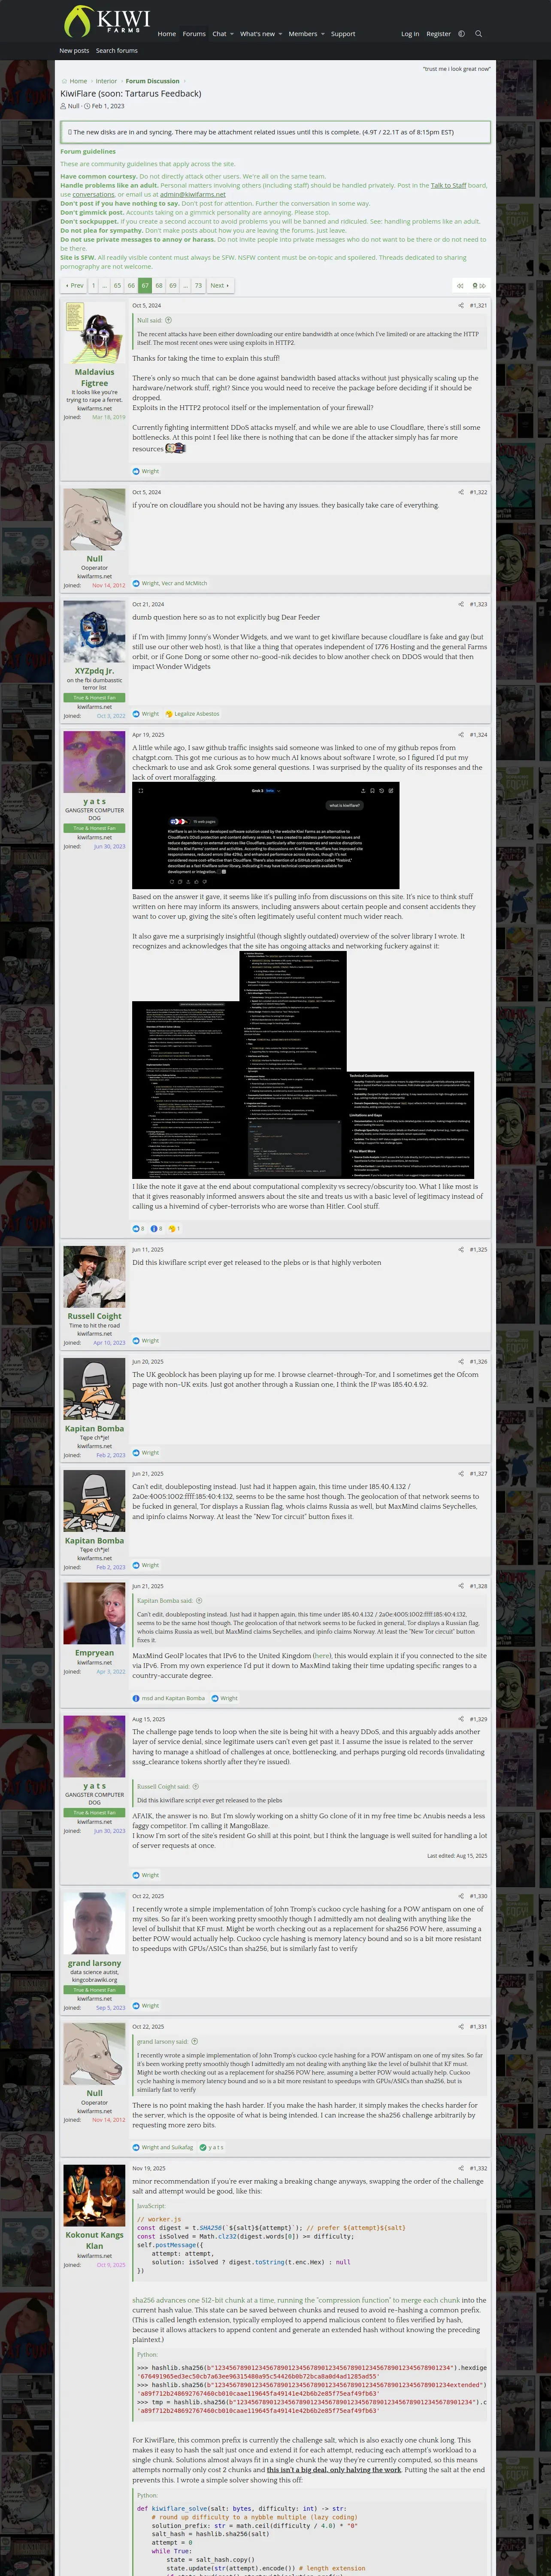The image size is (551, 2576).
Task: Share post #1,325 via share icon
Action: 461,1249
